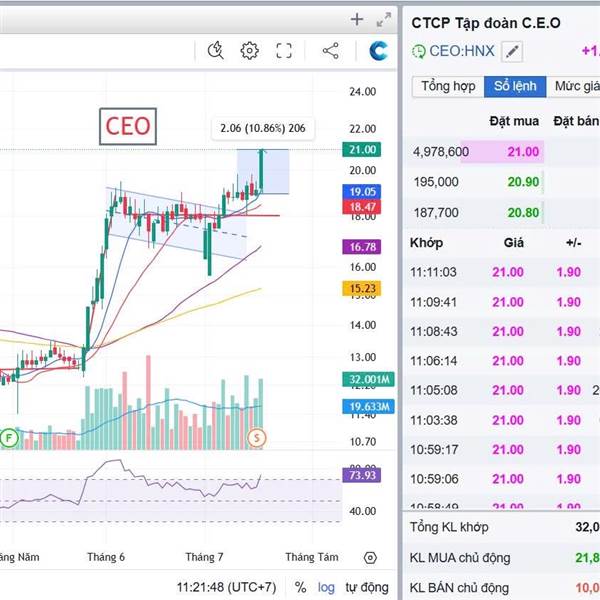Screen dimensions: 600x600
Task: Select the 11:05:08 matched trade row
Action: pos(501,390)
